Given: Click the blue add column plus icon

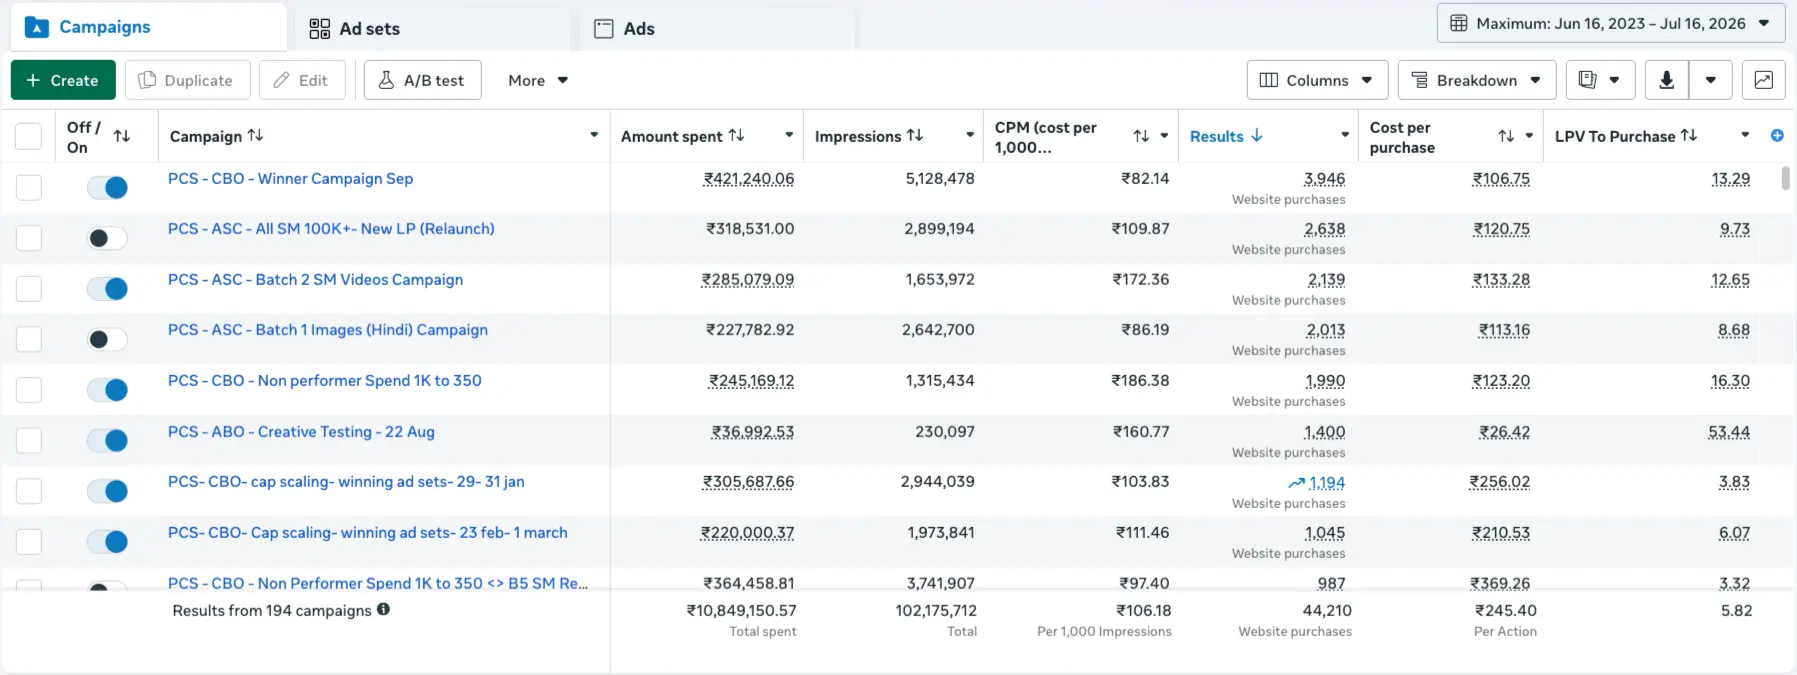Looking at the screenshot, I should [1777, 136].
